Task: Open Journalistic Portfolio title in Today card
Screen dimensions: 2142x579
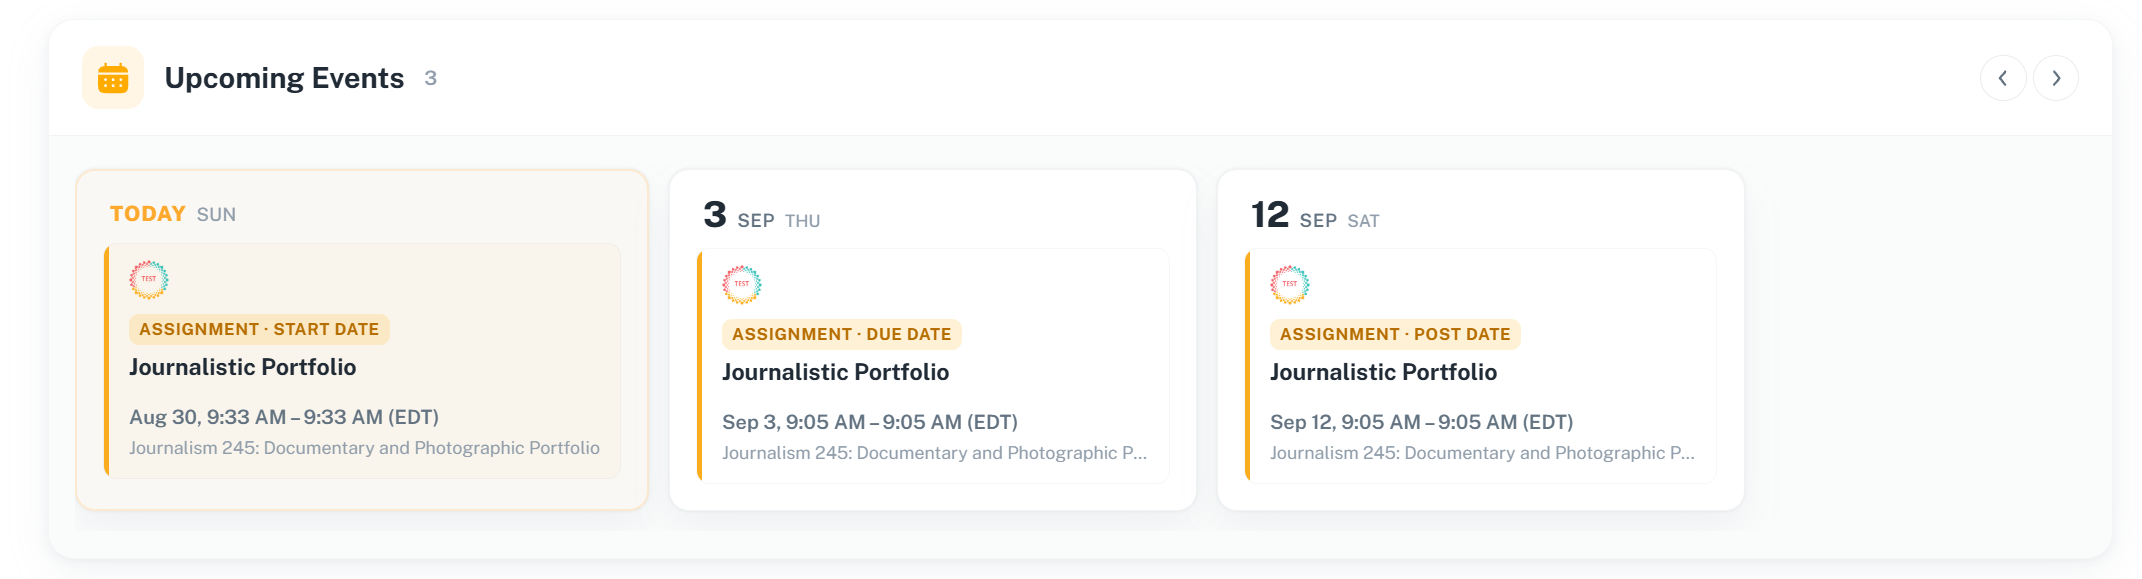Action: (x=243, y=367)
